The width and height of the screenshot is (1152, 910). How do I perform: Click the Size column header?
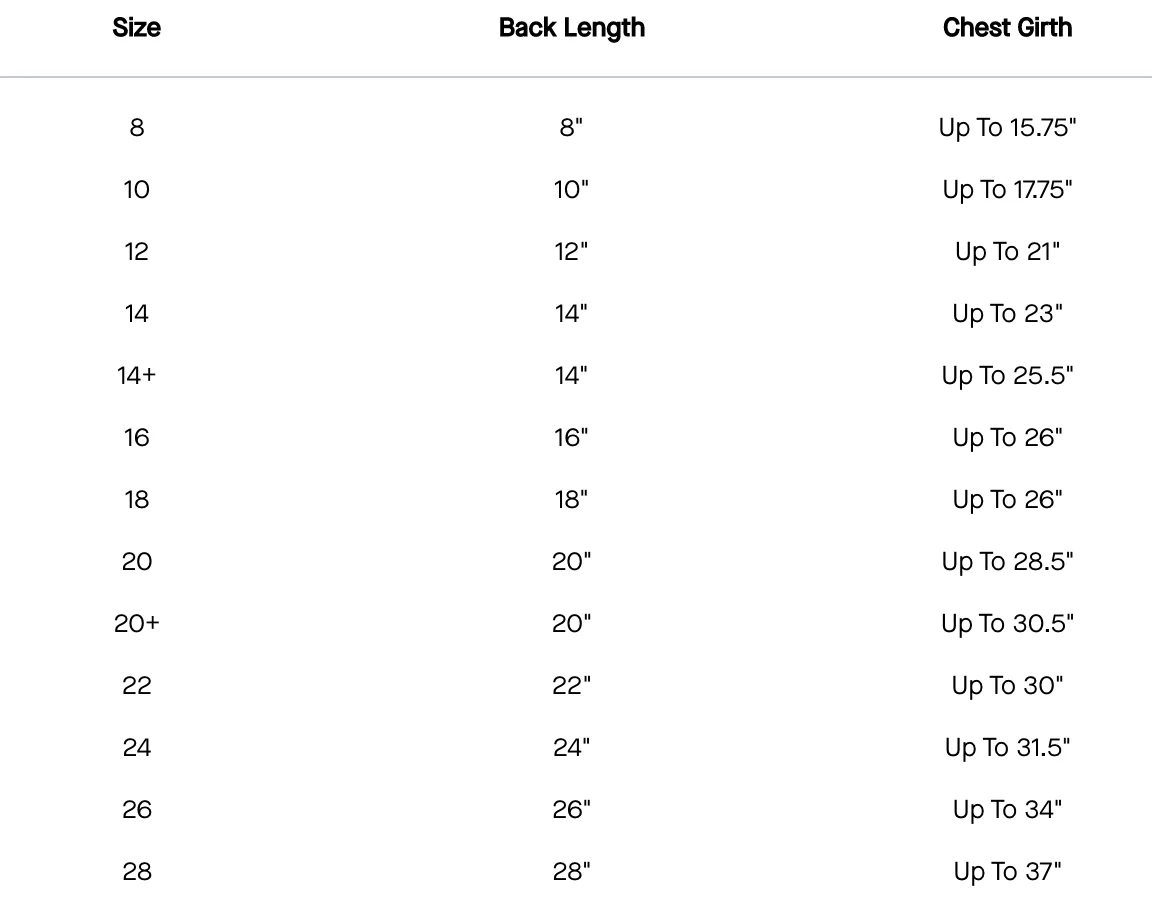tap(137, 28)
